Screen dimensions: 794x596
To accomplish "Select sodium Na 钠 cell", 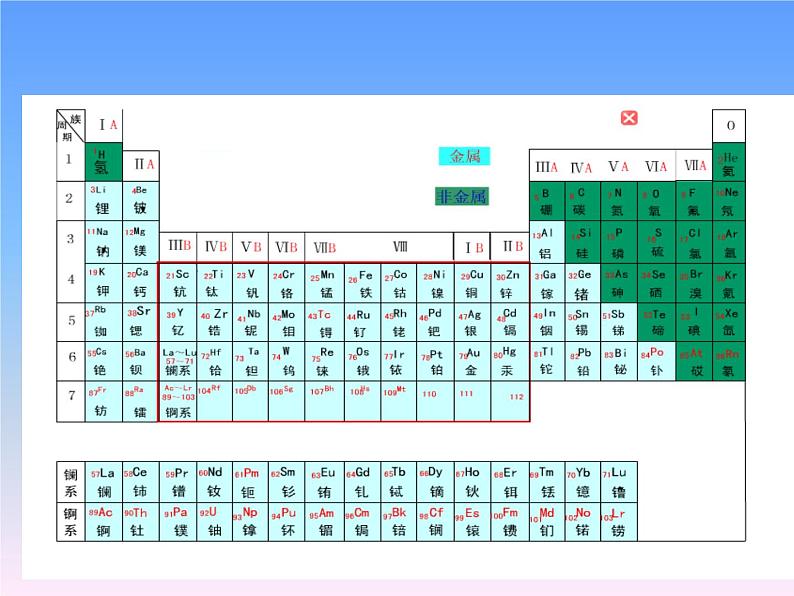I will 104,242.
